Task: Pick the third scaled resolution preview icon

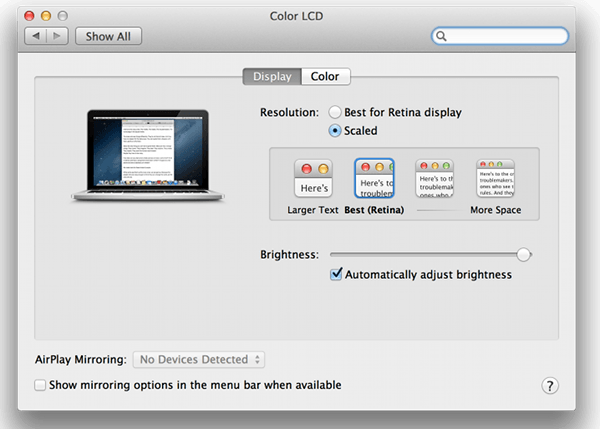Action: 434,180
